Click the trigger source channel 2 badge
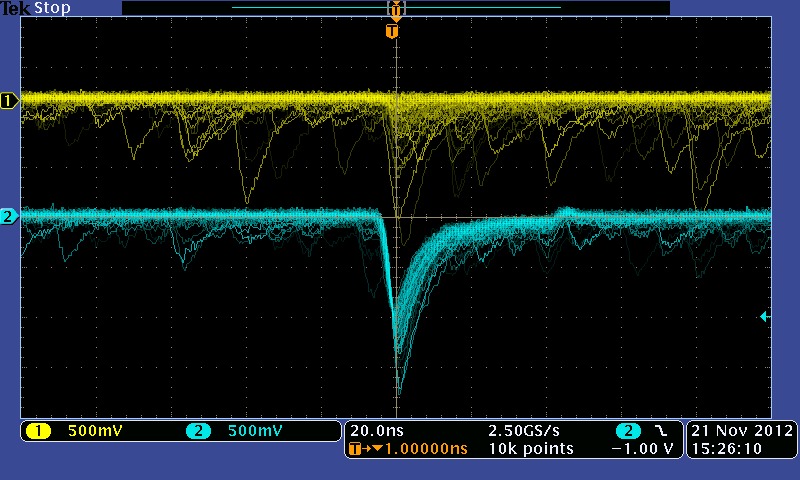 628,431
